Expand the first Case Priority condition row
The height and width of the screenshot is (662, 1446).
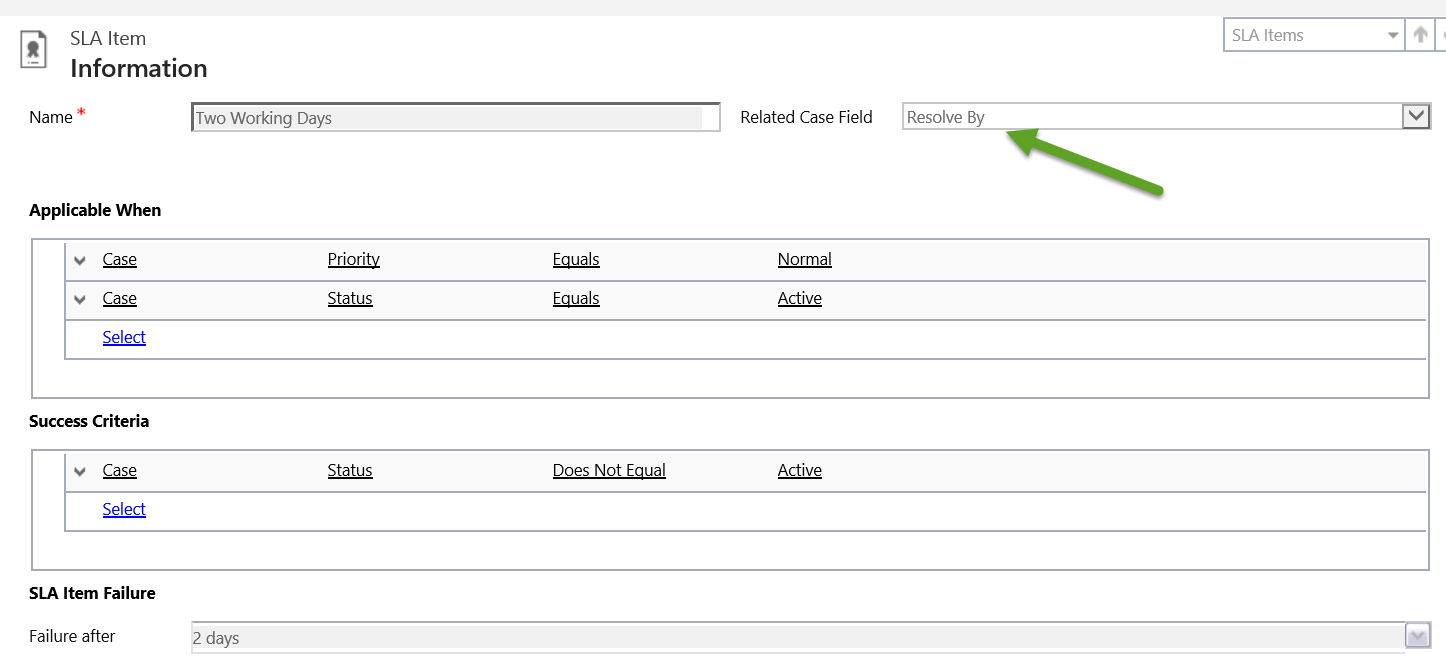[x=80, y=259]
